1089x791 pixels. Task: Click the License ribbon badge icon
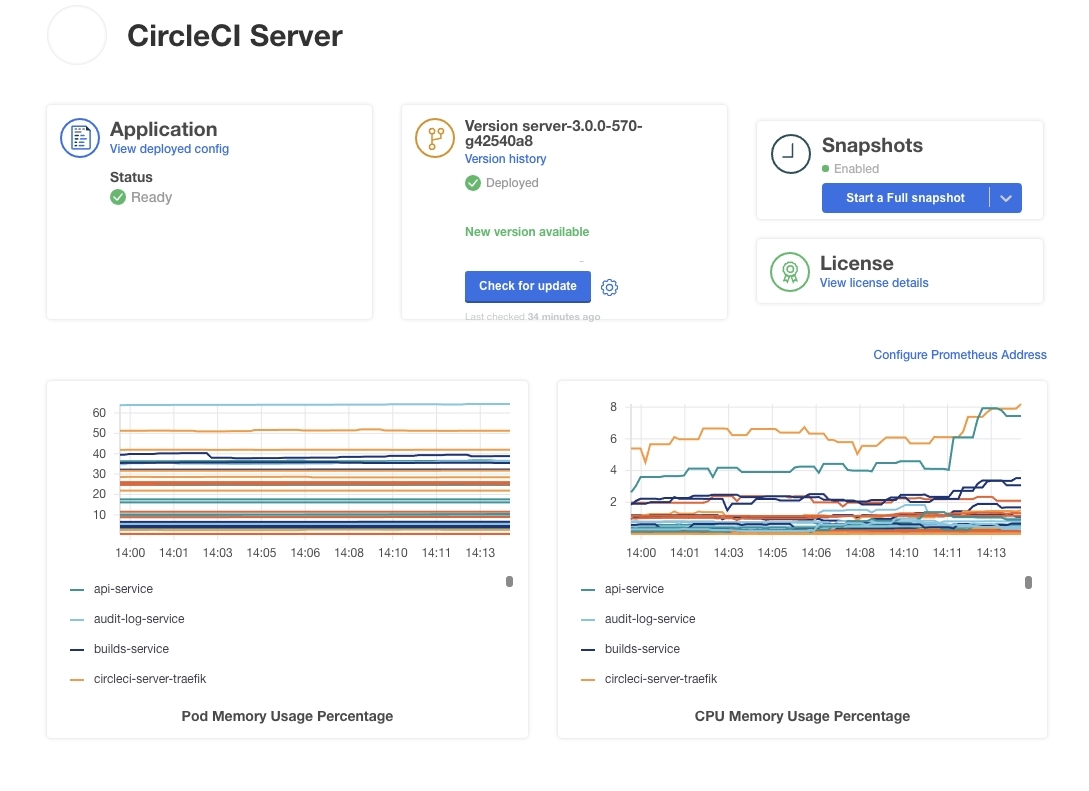coord(790,271)
